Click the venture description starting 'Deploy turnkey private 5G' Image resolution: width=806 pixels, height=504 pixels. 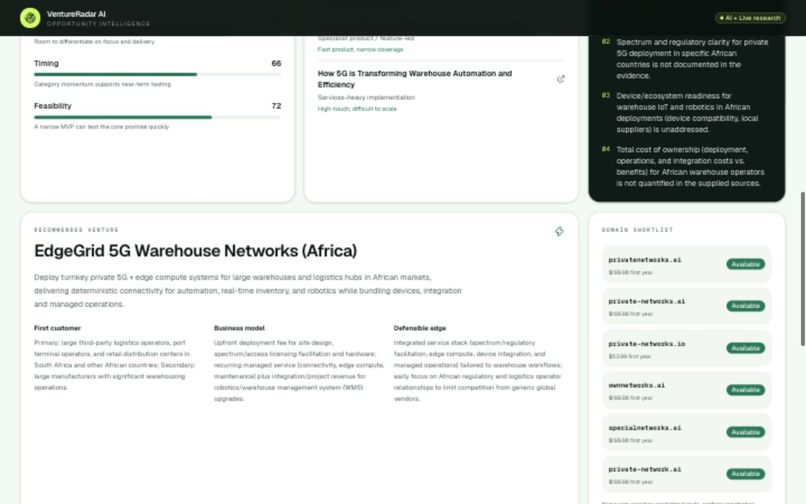coord(248,291)
